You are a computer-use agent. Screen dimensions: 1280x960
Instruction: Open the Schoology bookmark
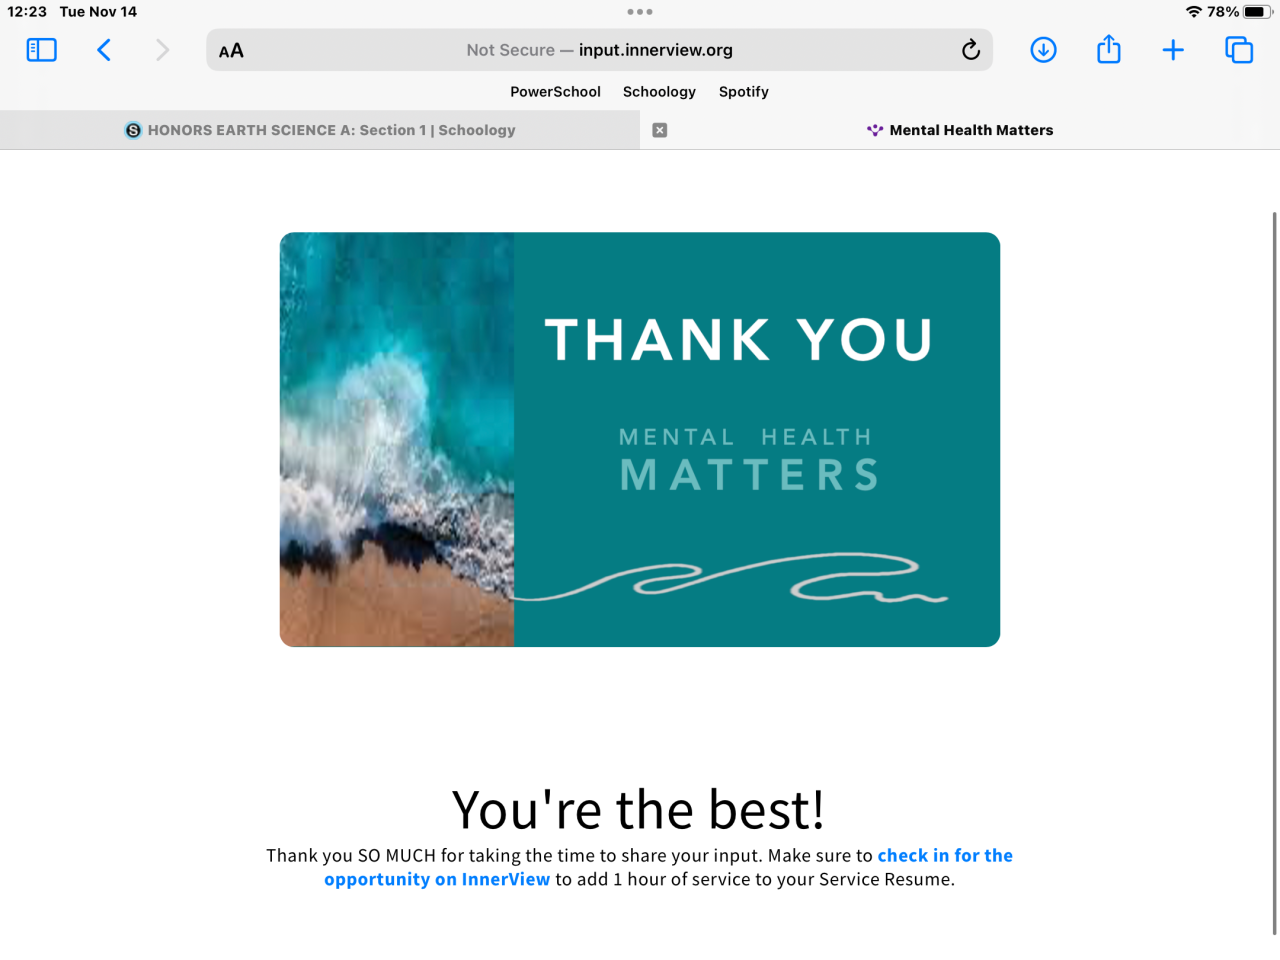659,92
